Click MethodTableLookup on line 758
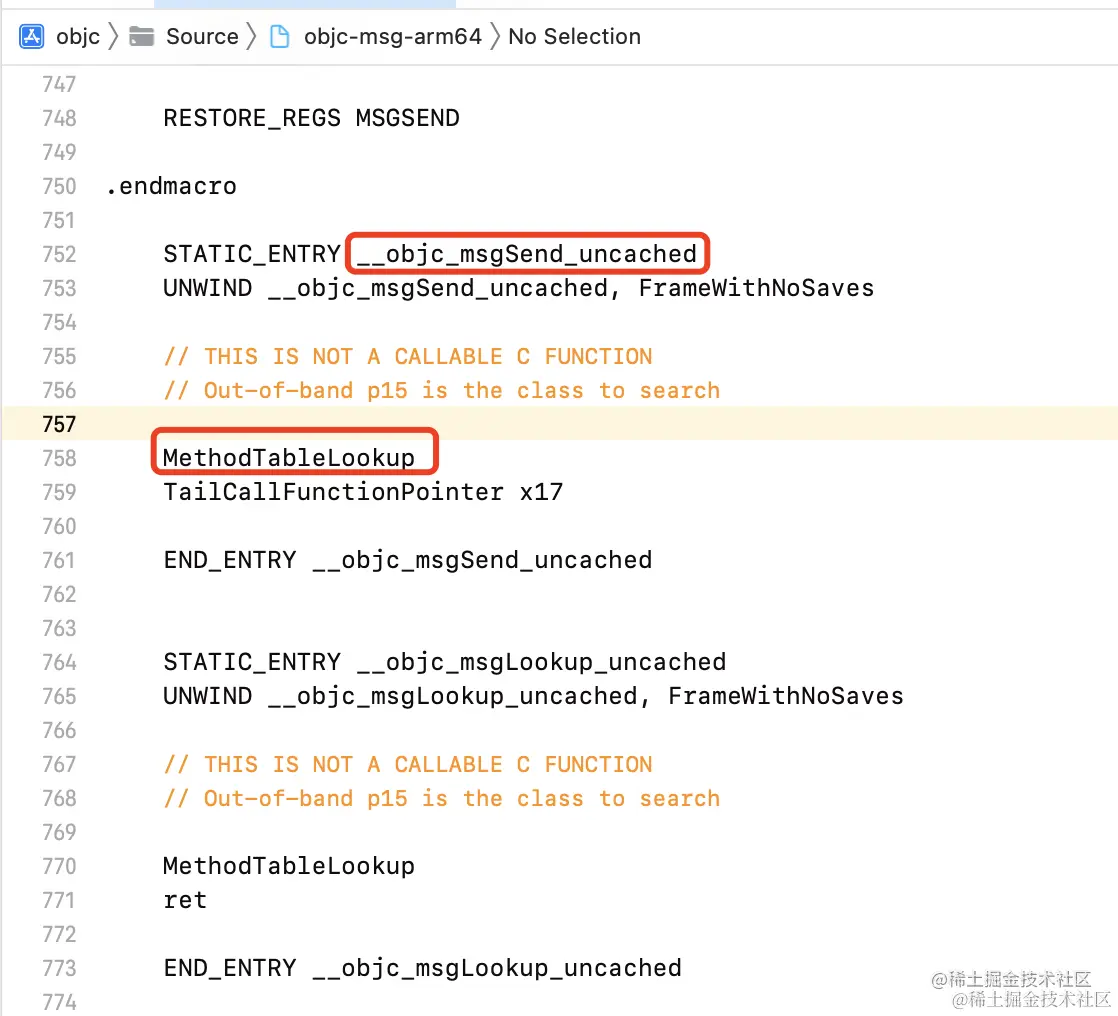Screen dimensions: 1118x1016 click(289, 458)
